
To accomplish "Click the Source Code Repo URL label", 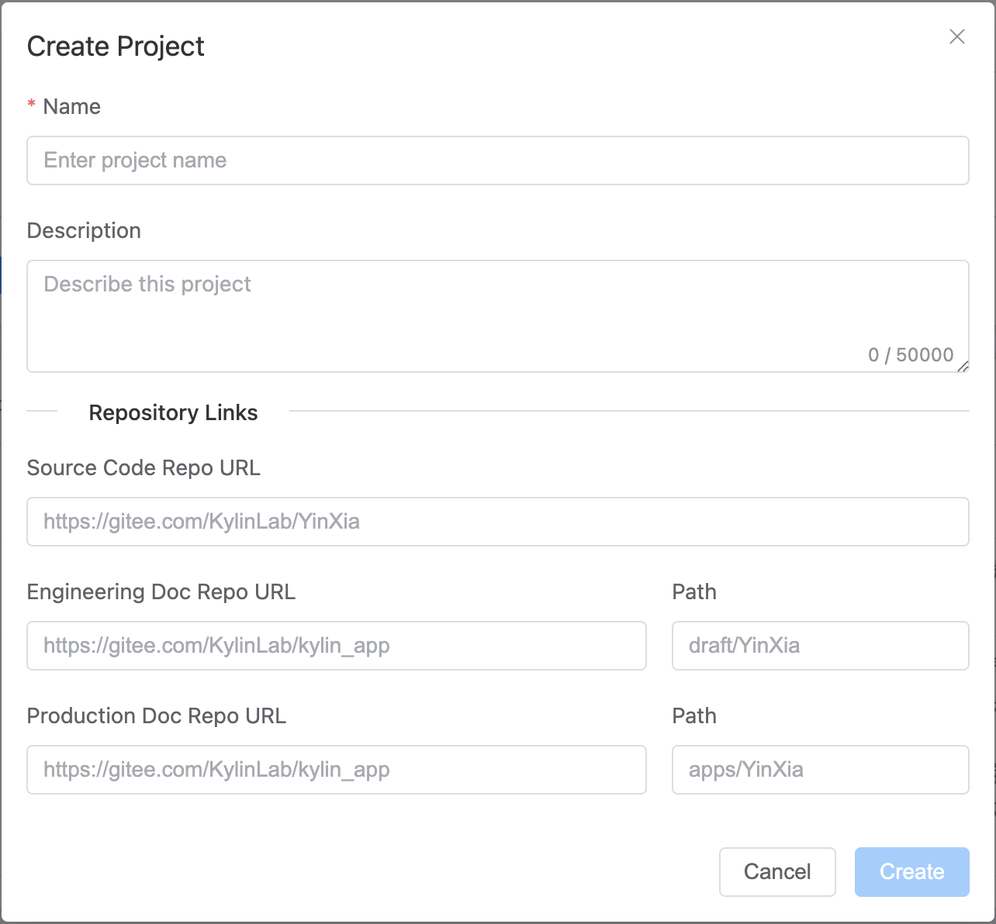I will pyautogui.click(x=144, y=467).
